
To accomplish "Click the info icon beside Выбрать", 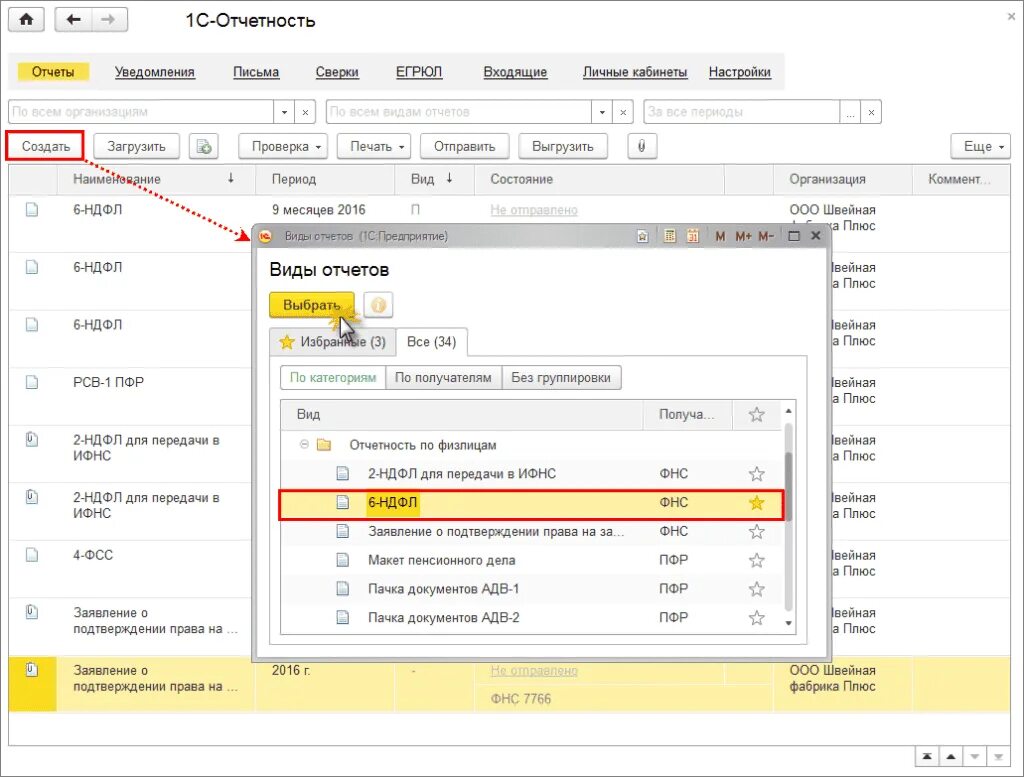I will point(378,305).
